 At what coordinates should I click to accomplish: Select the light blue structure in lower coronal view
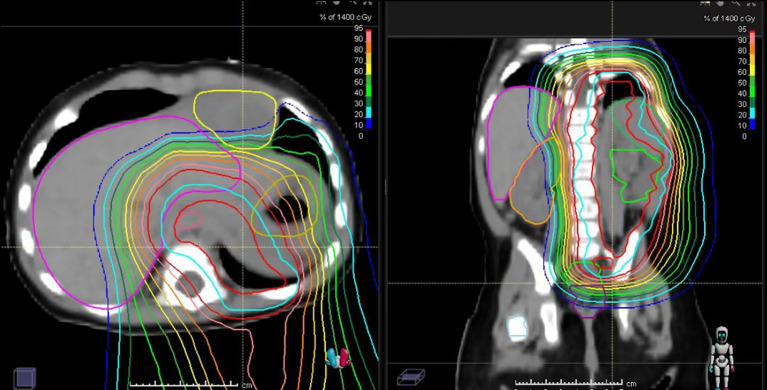point(518,327)
